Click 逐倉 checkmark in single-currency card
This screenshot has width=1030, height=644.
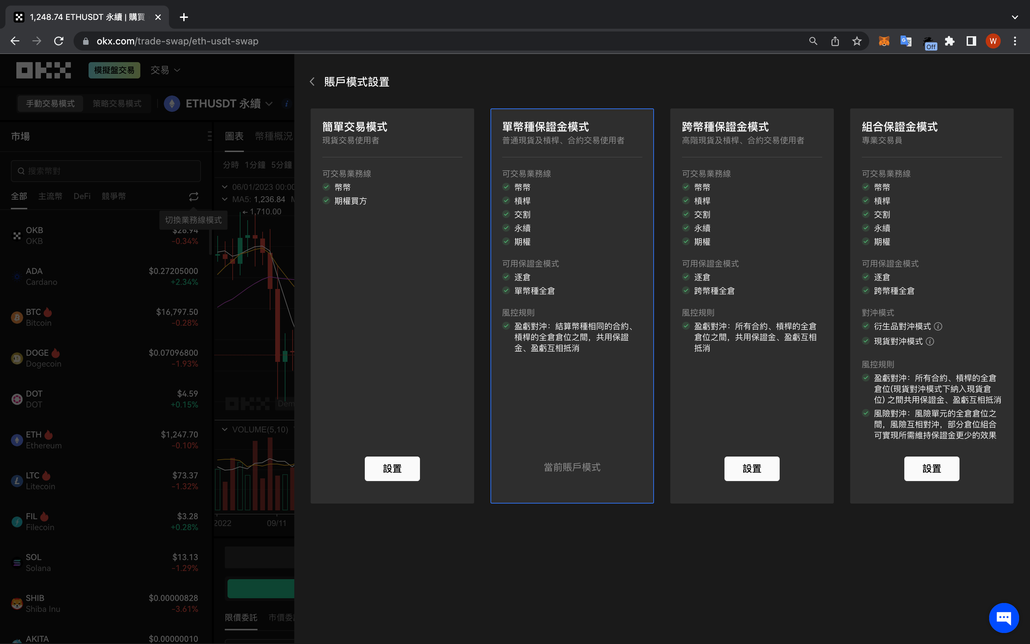pos(506,277)
